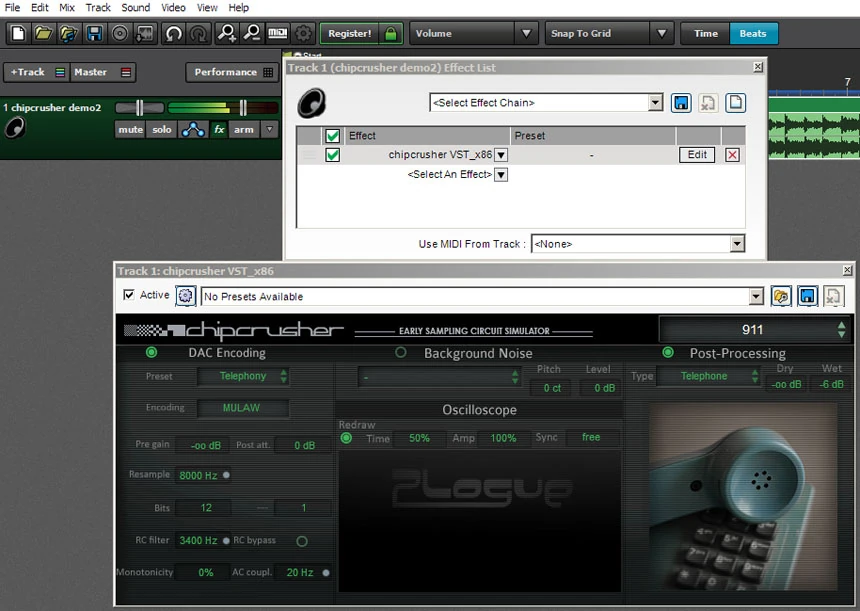This screenshot has width=860, height=611.
Task: Click the new effect chain page icon
Action: click(x=735, y=103)
